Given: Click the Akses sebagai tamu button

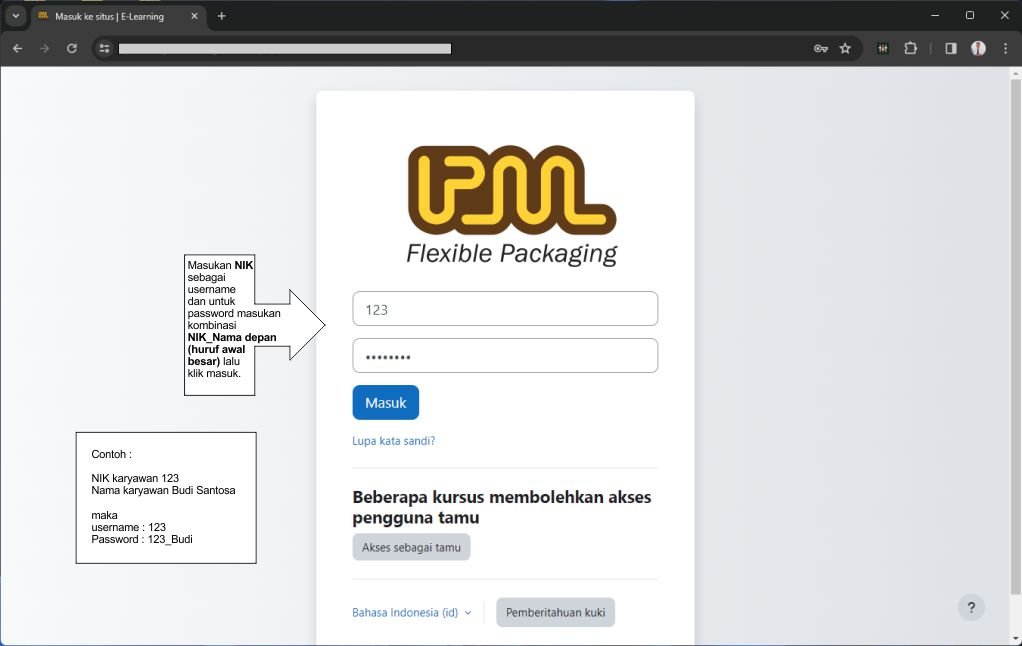Looking at the screenshot, I should [x=411, y=547].
